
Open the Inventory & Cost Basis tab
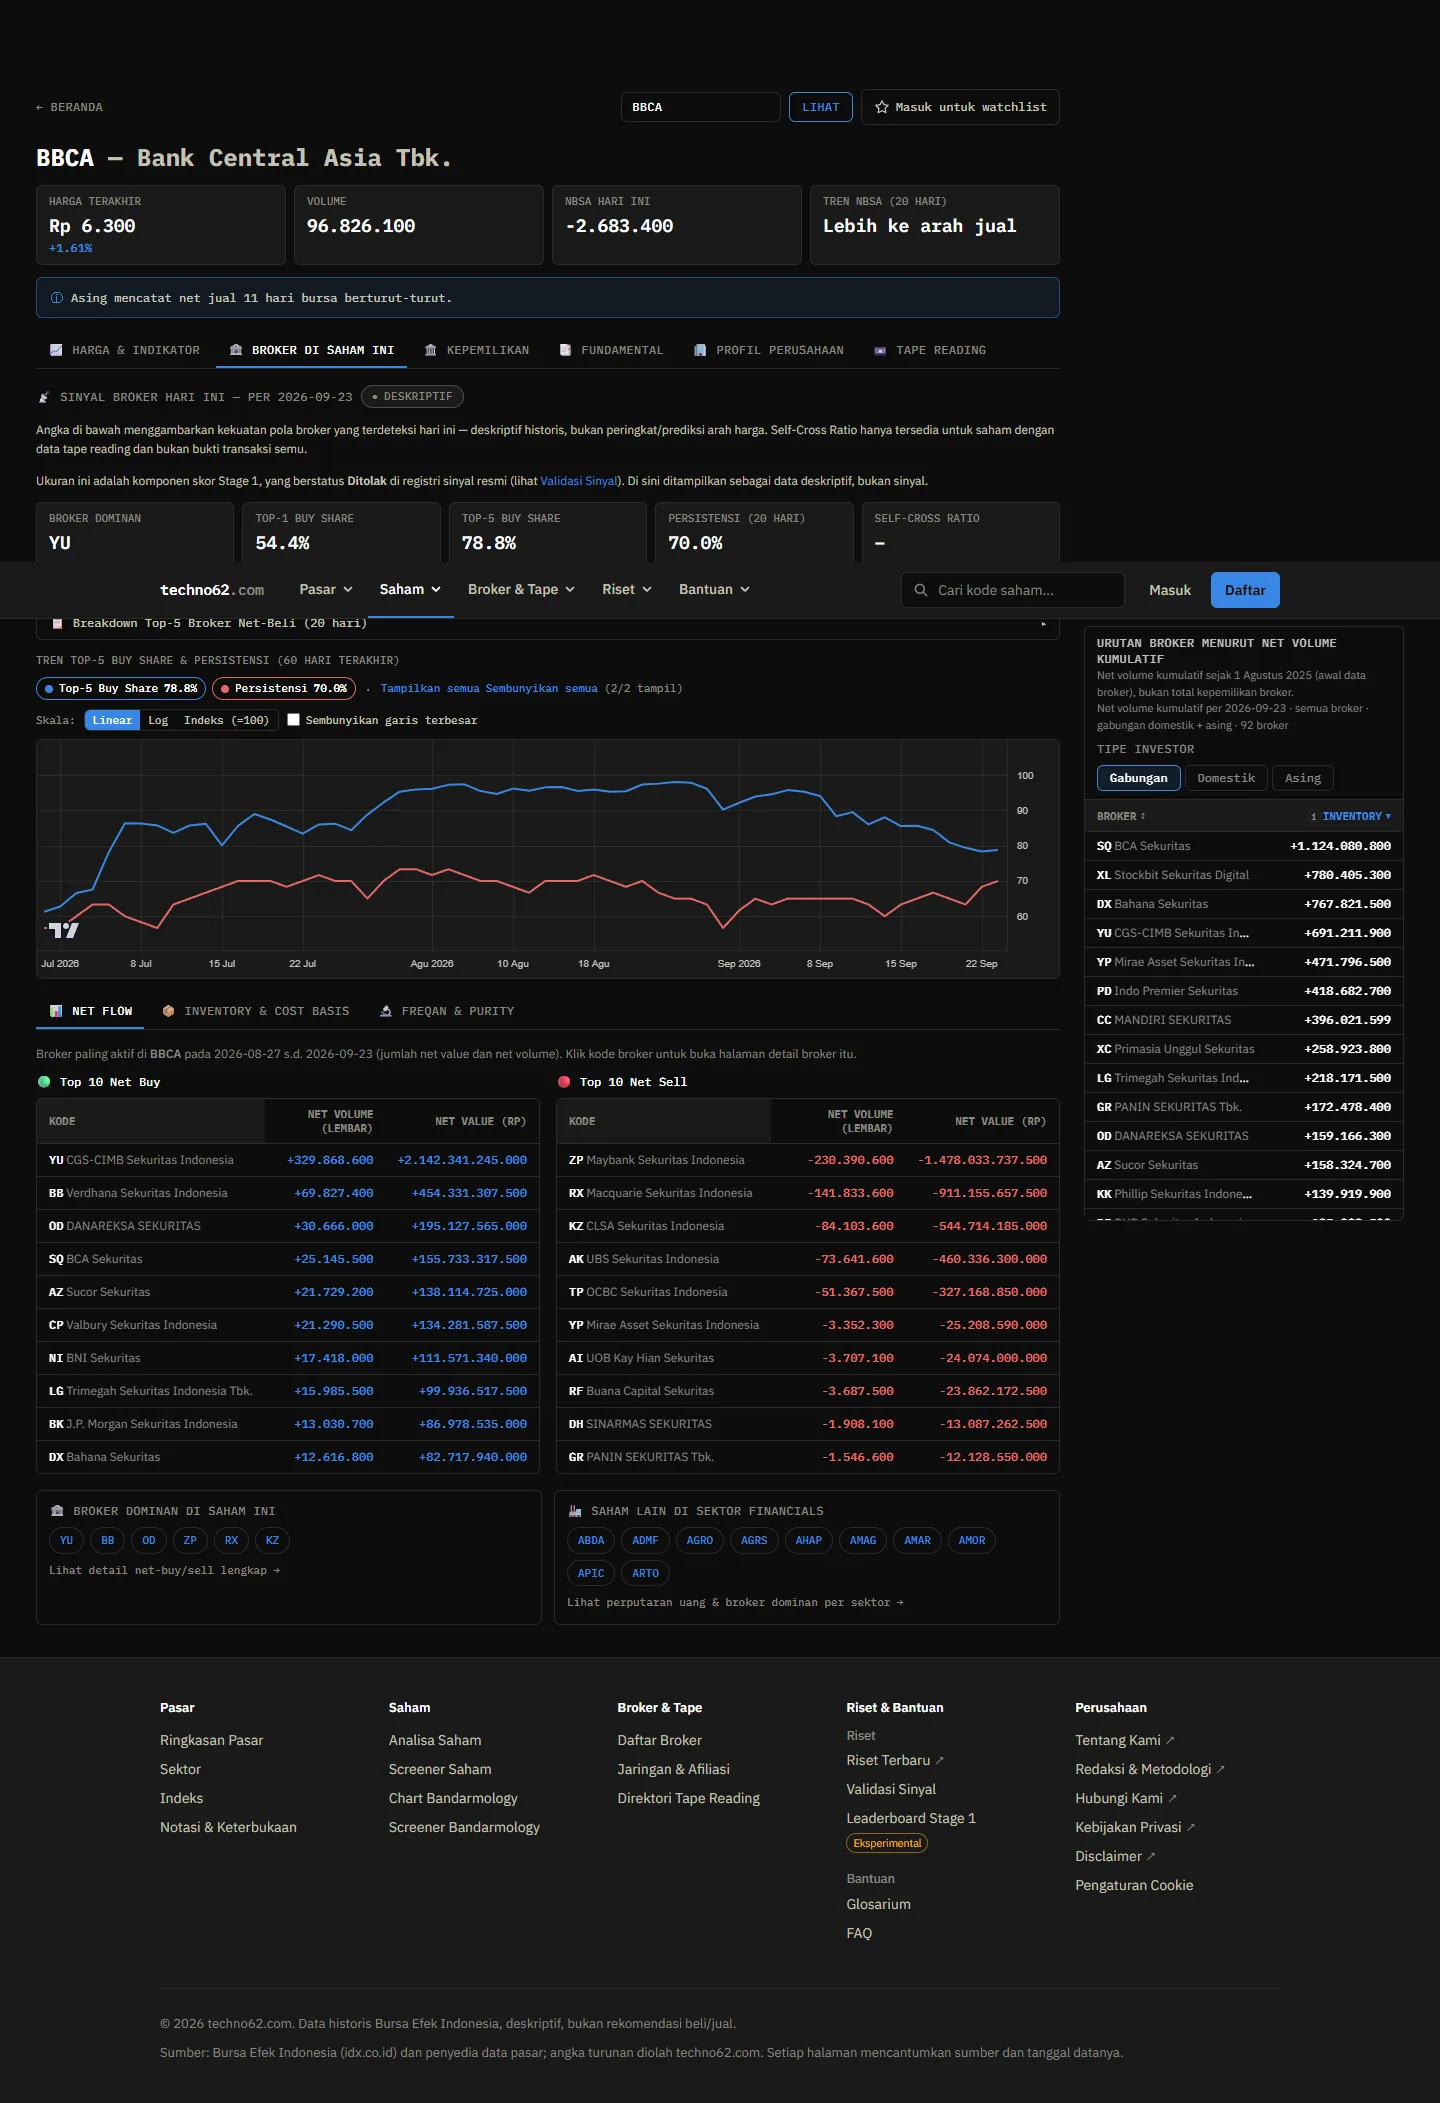256,1011
